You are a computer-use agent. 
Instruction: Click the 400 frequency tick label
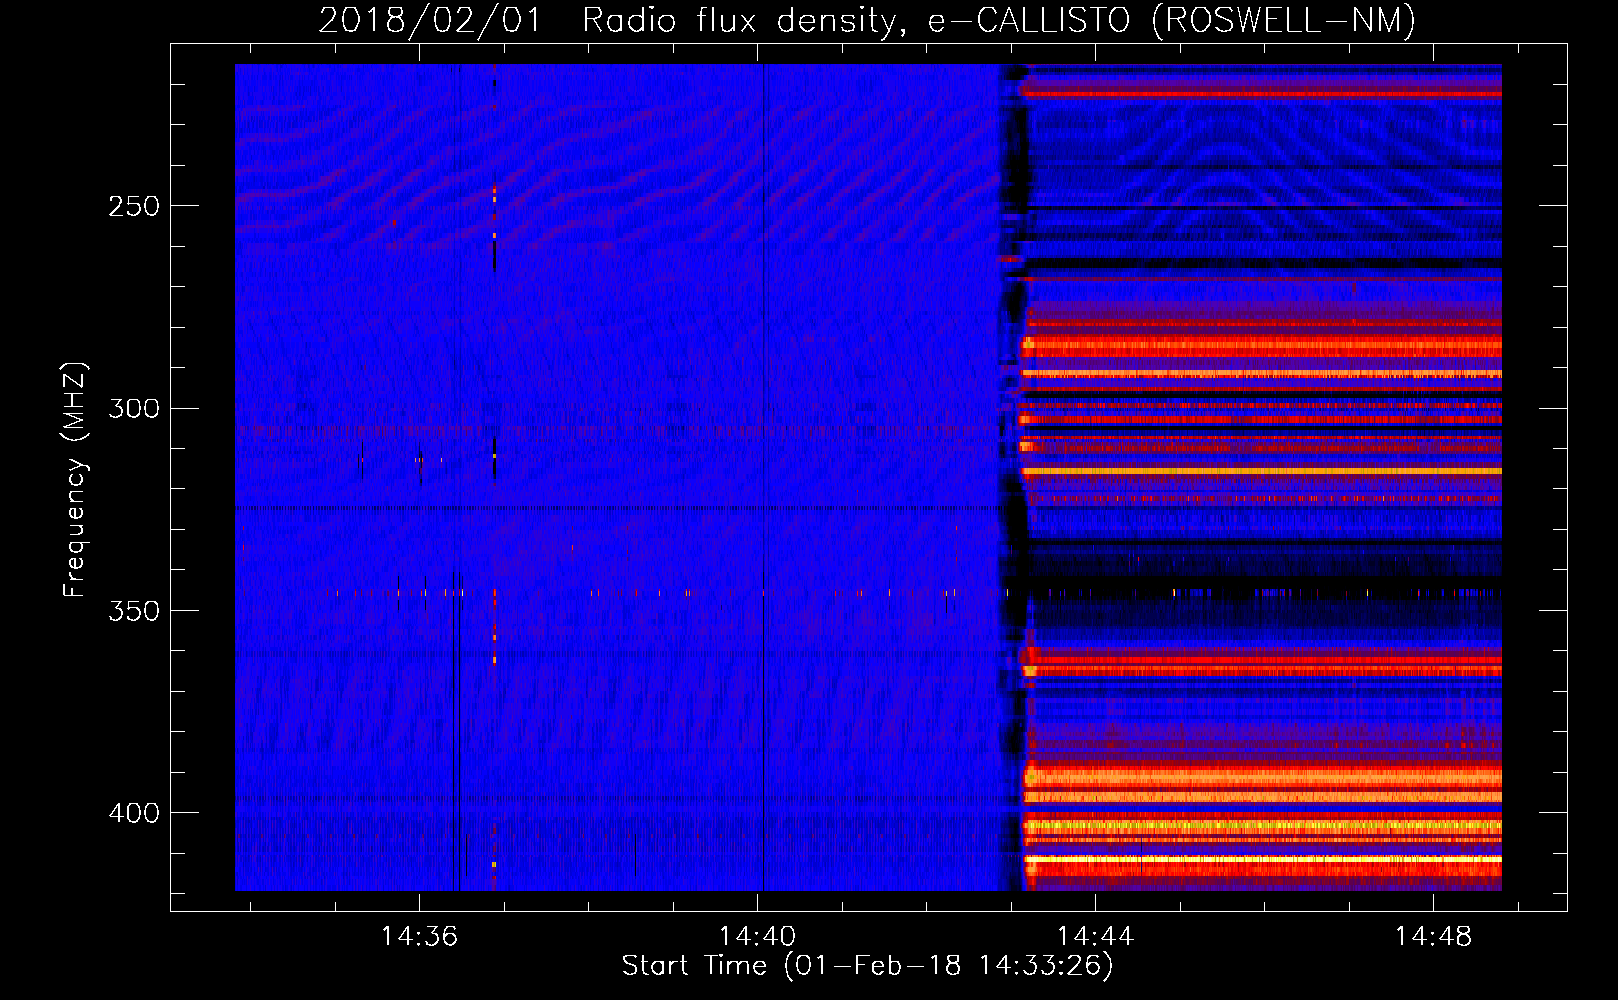tap(134, 813)
